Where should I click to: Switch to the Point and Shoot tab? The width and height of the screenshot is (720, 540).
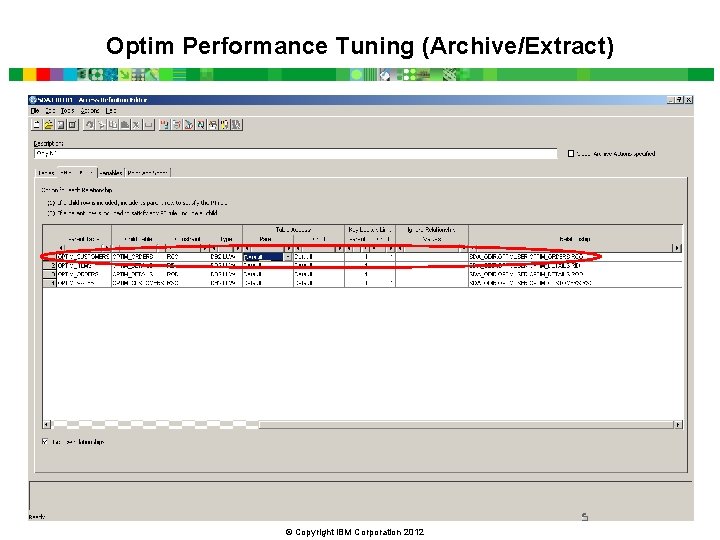tap(148, 173)
